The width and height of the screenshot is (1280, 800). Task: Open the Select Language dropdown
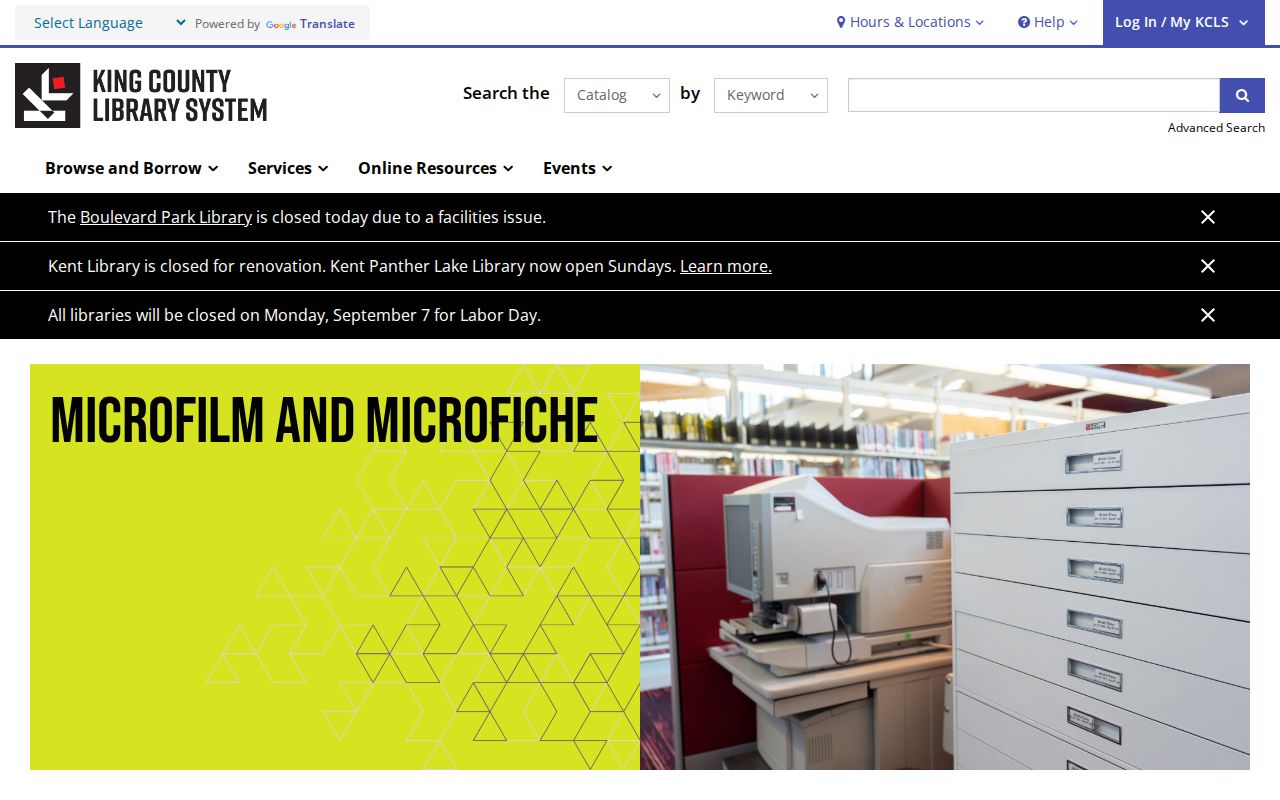pyautogui.click(x=108, y=23)
